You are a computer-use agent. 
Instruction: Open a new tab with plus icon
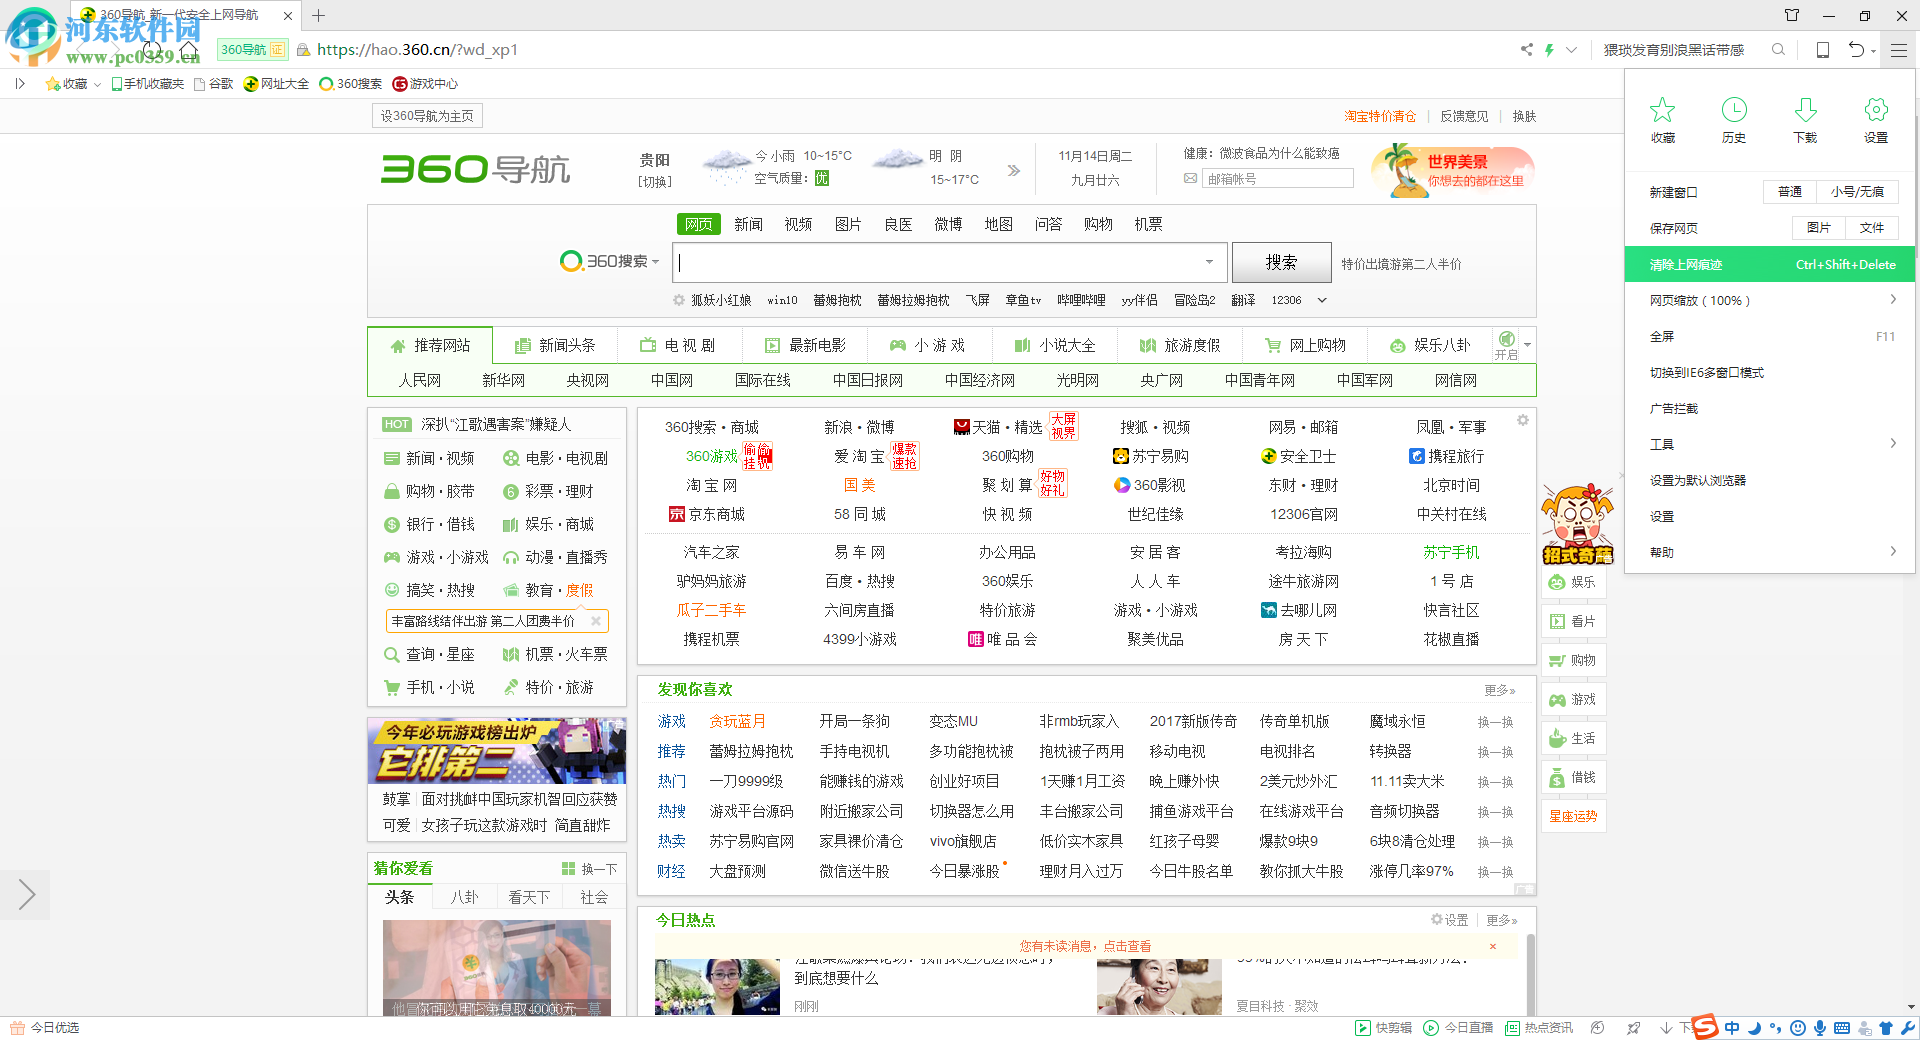318,15
